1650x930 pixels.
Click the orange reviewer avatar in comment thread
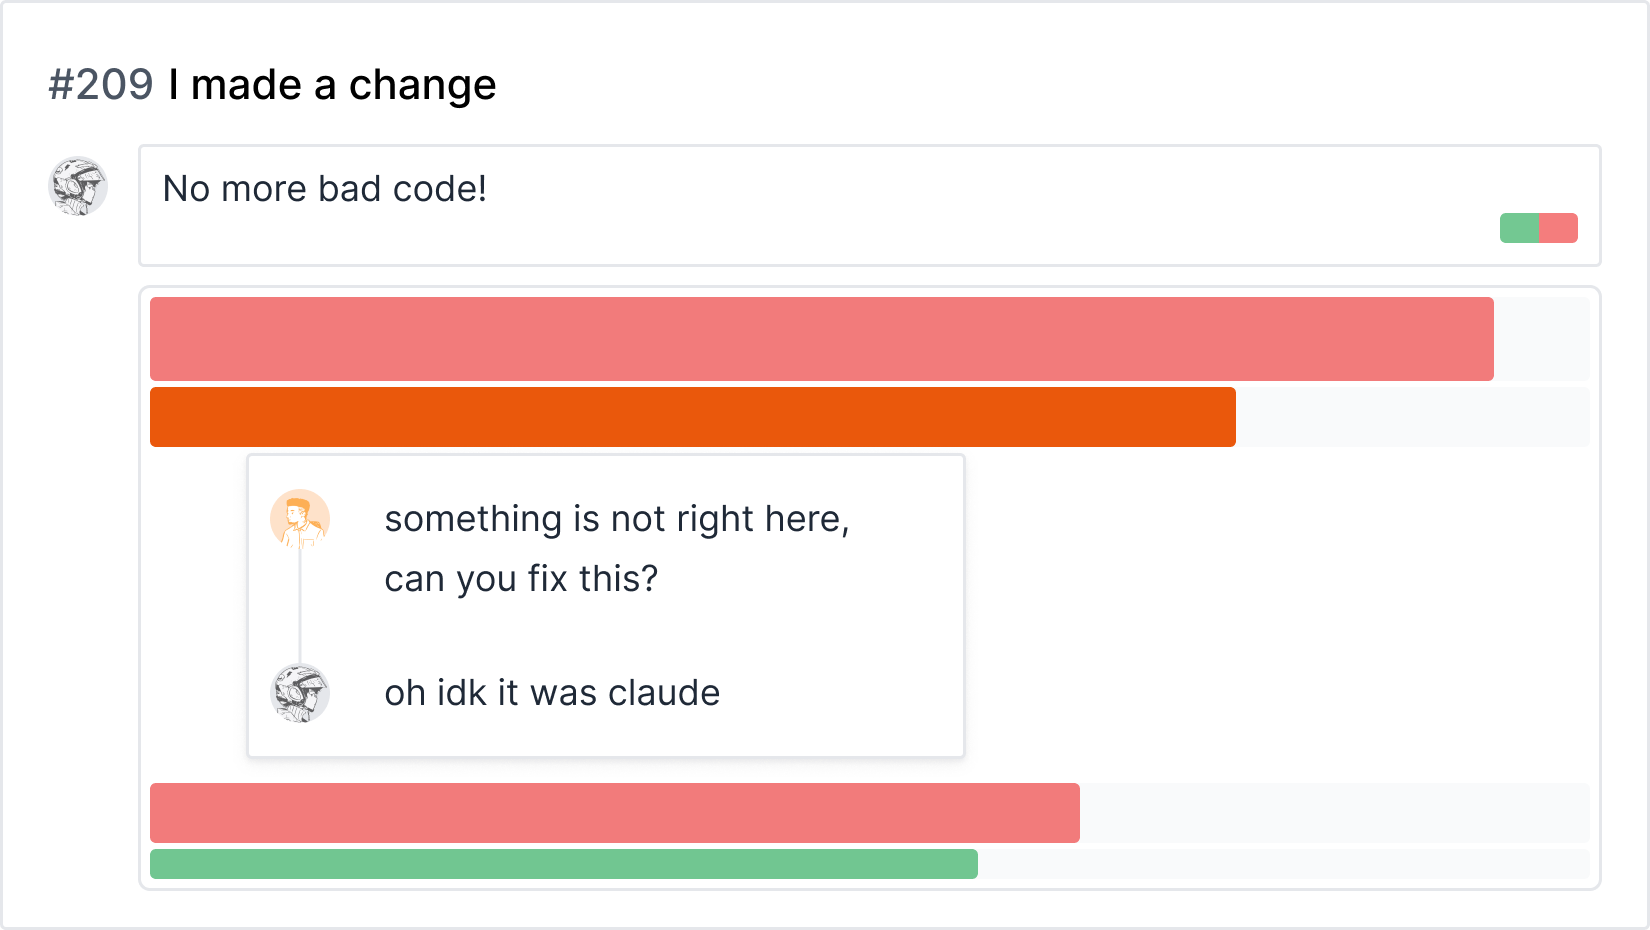click(300, 519)
